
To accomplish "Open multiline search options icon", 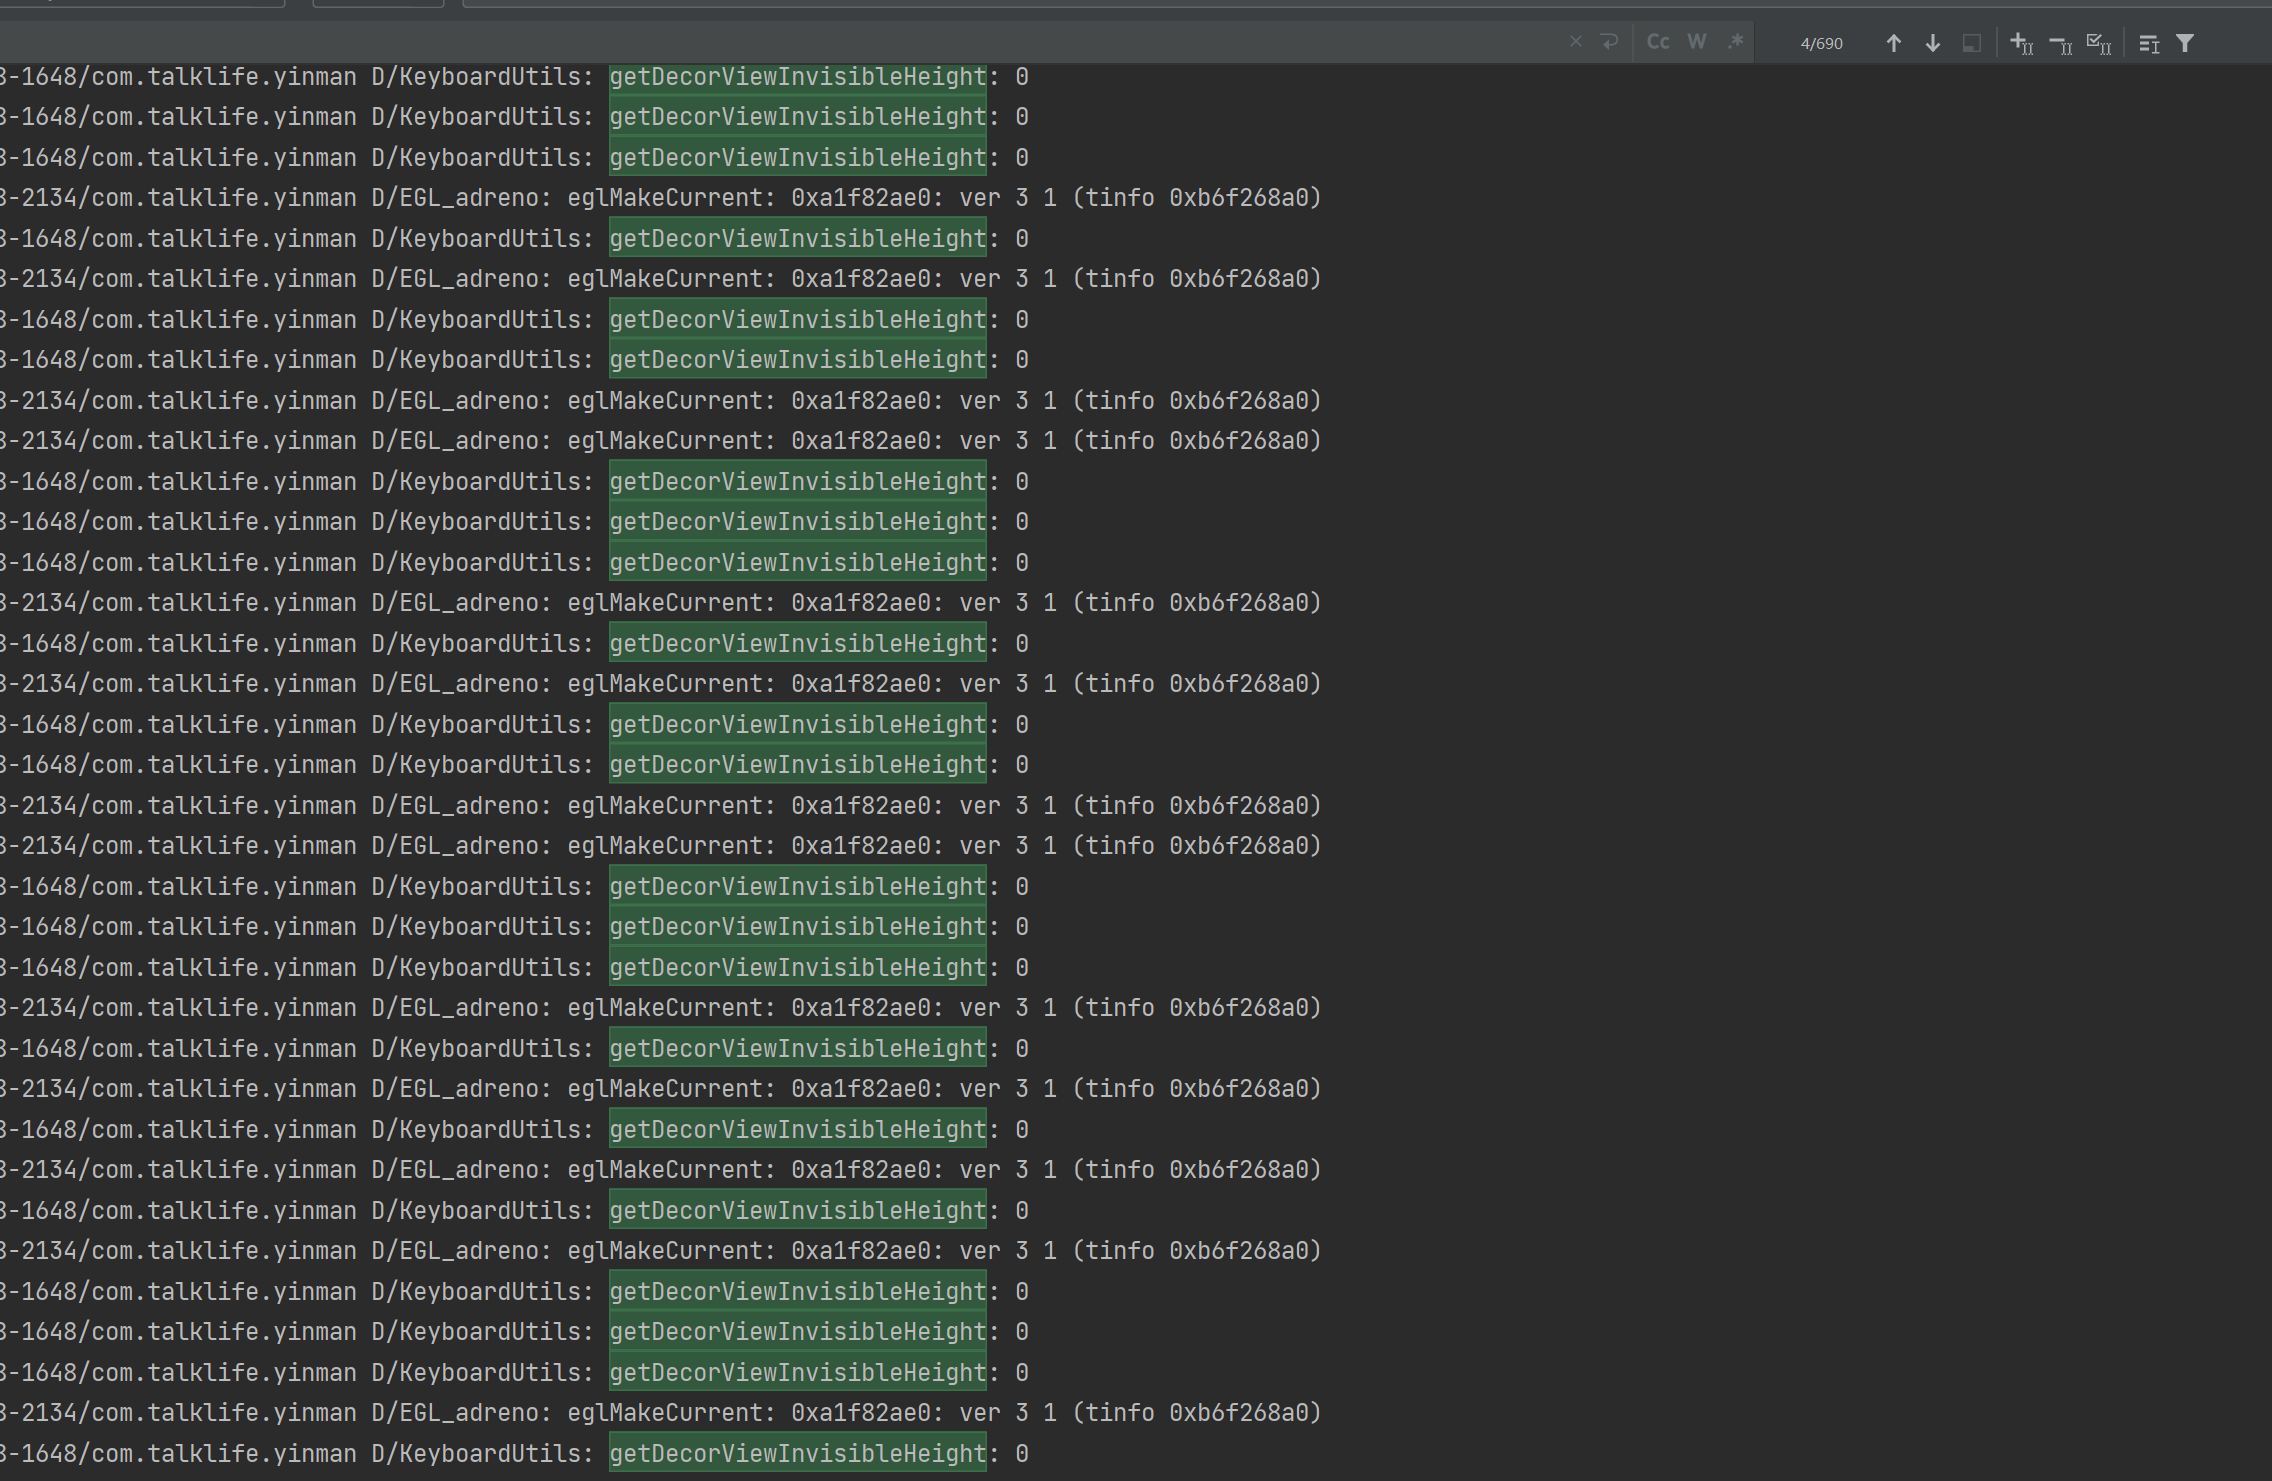I will pos(2148,43).
